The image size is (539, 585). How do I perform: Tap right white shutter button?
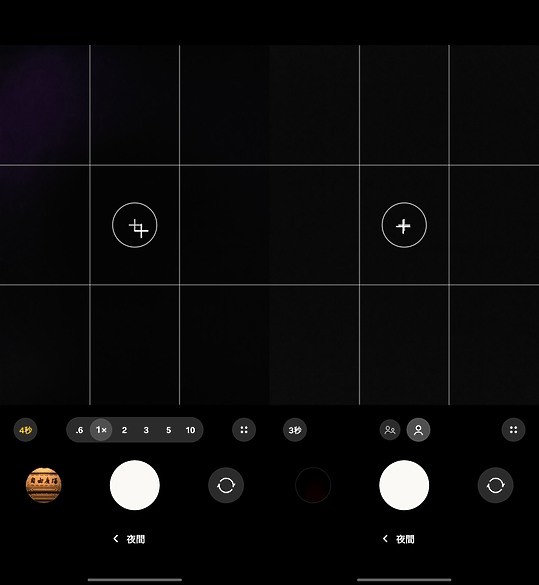[x=404, y=485]
